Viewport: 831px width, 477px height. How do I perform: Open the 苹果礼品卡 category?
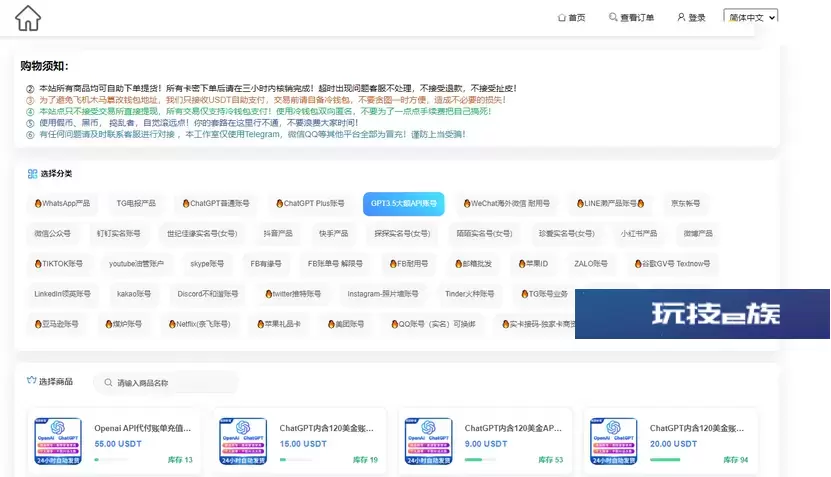point(279,324)
